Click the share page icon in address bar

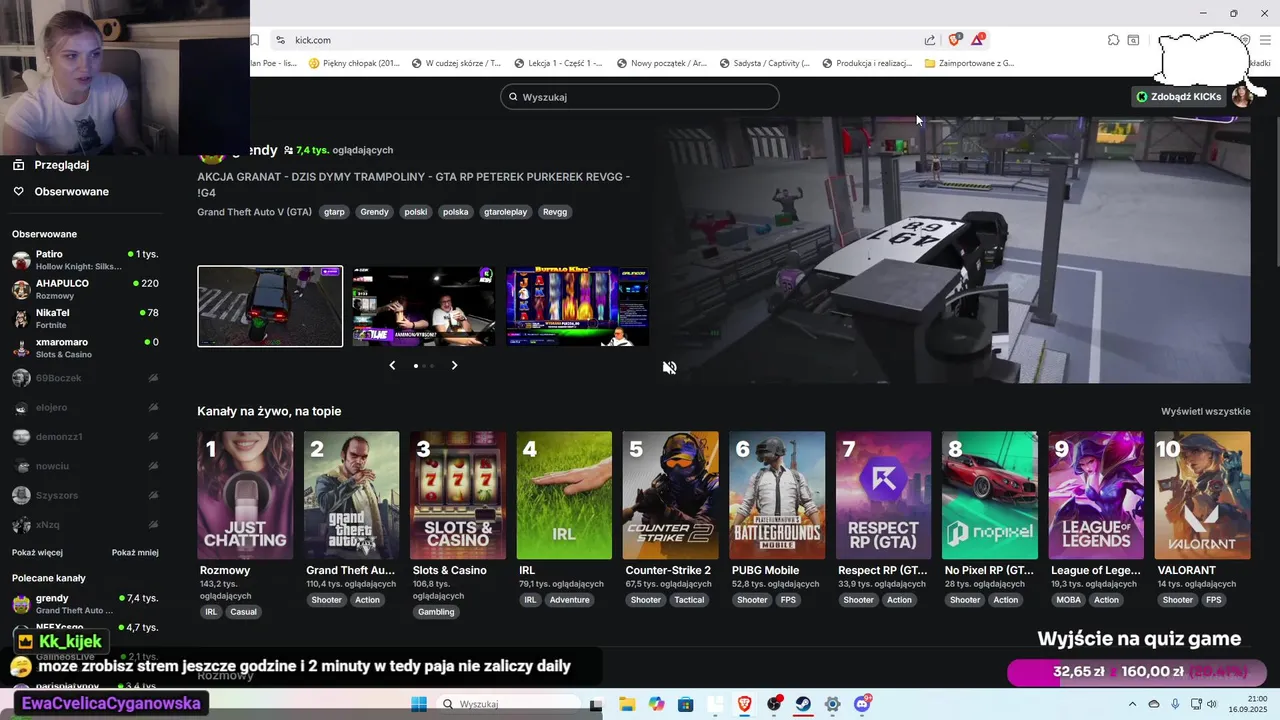(930, 40)
